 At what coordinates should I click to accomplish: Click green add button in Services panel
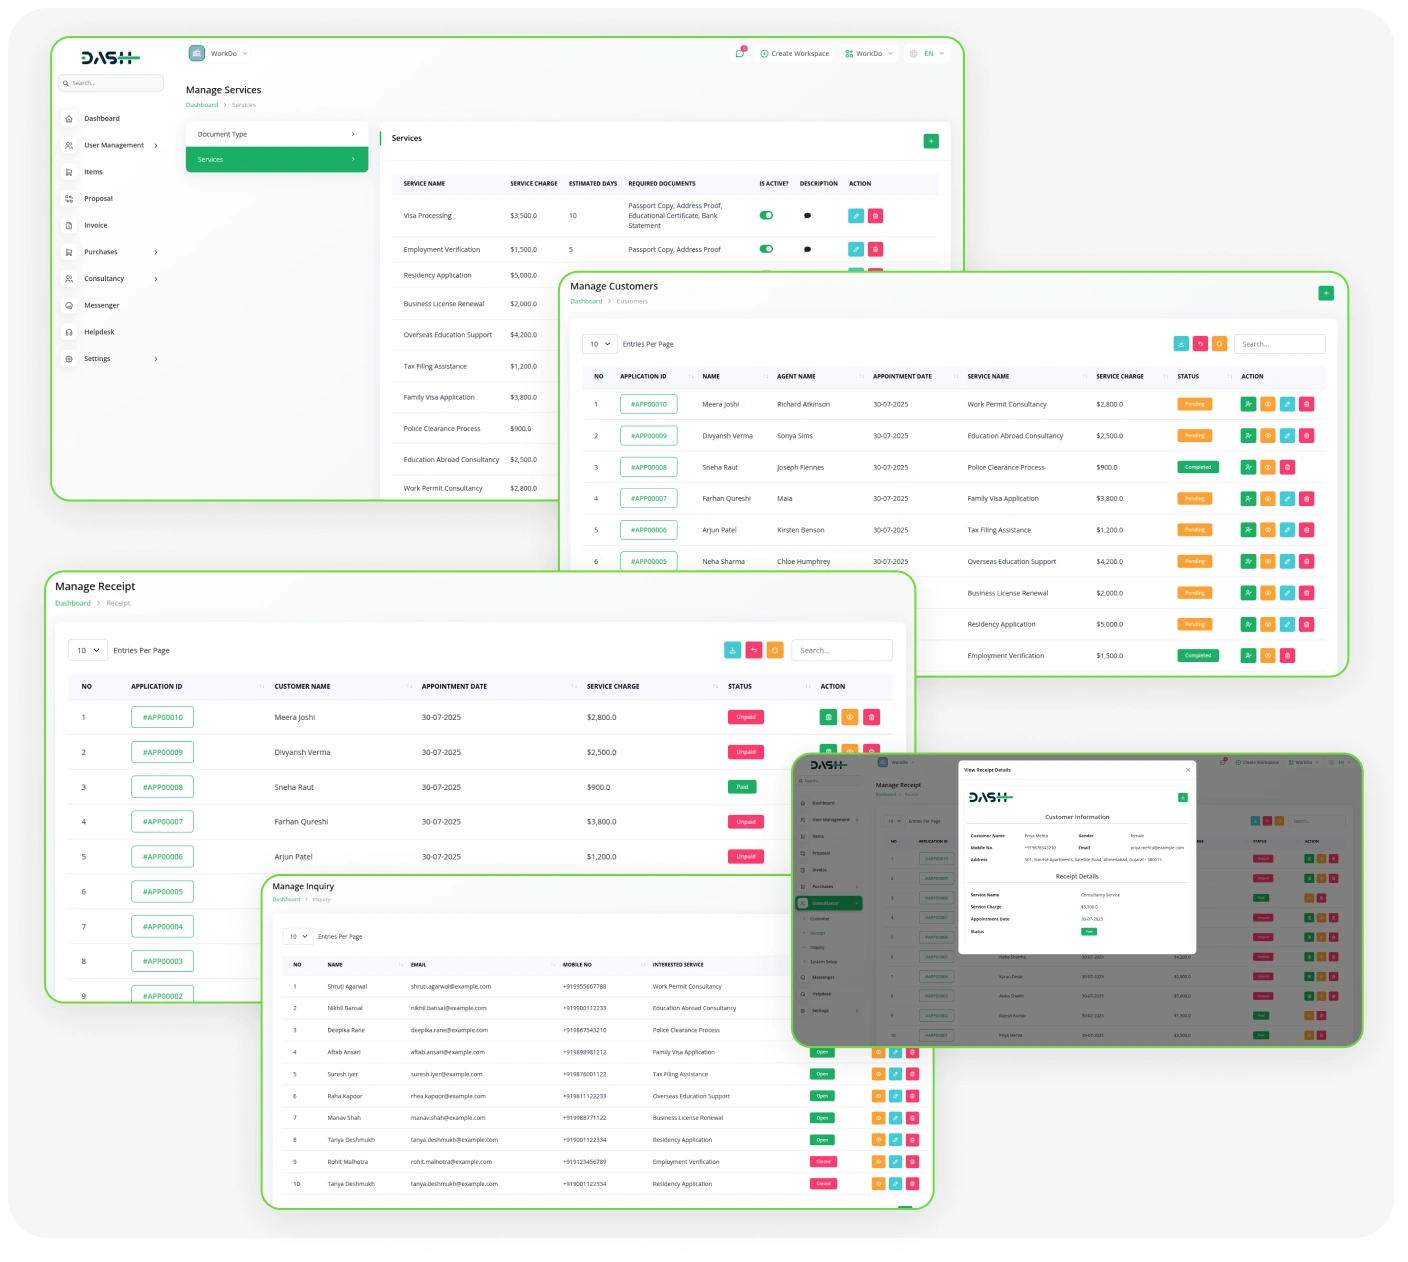[x=931, y=141]
